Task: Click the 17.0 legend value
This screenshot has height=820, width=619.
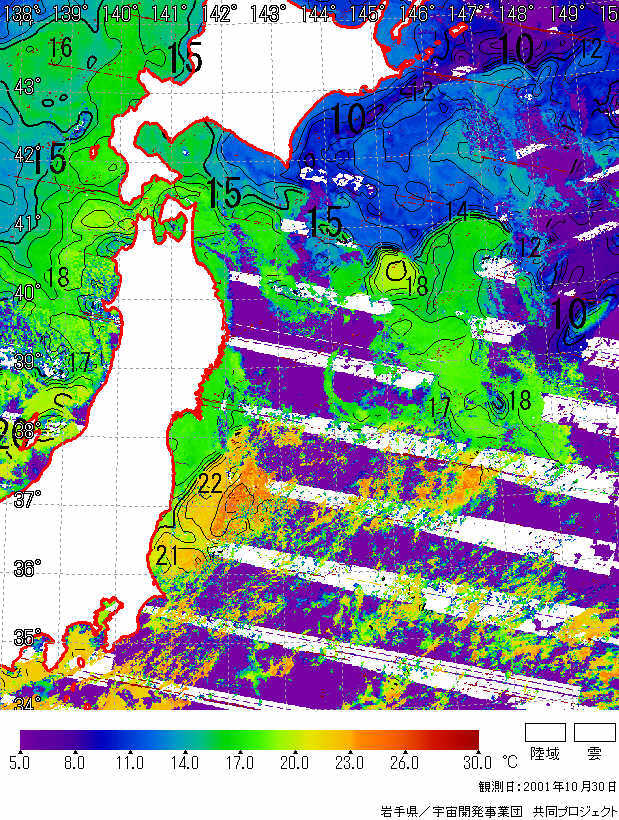Action: coord(239,763)
